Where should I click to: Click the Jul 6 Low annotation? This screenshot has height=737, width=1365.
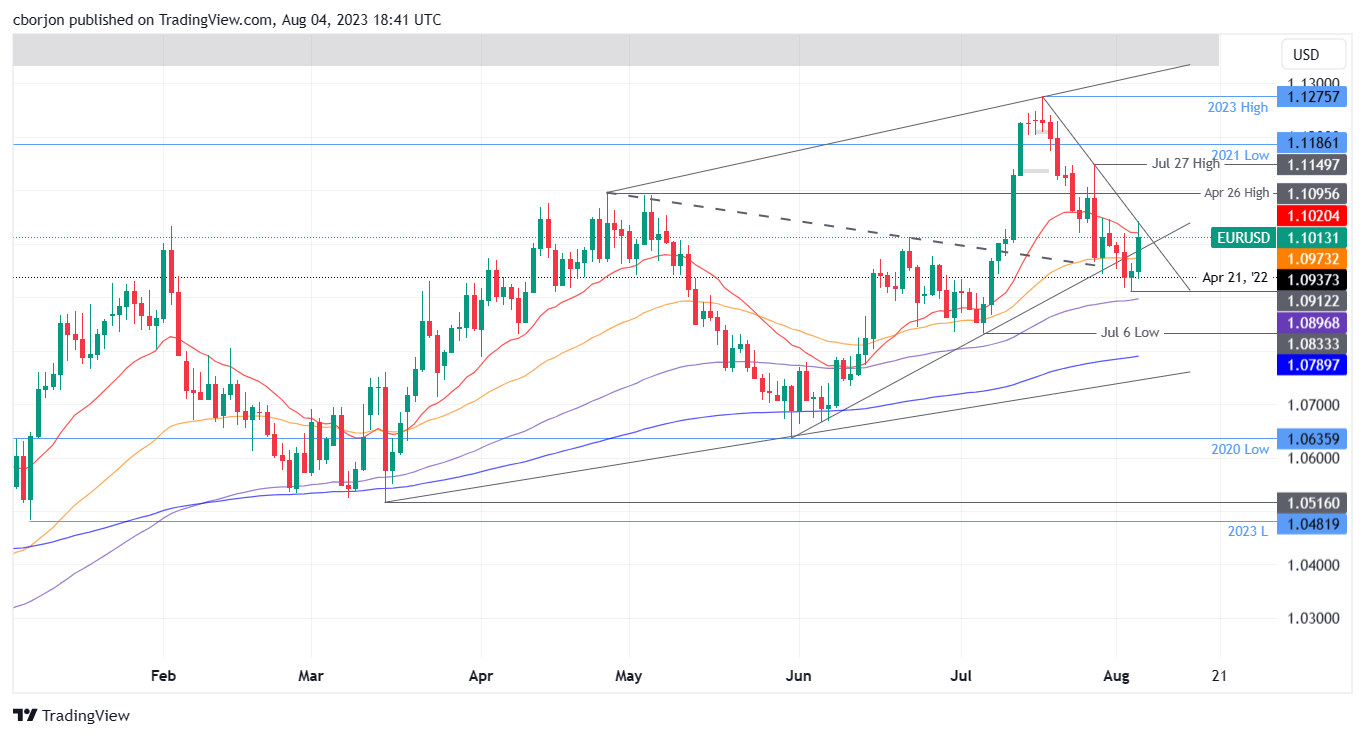1132,332
